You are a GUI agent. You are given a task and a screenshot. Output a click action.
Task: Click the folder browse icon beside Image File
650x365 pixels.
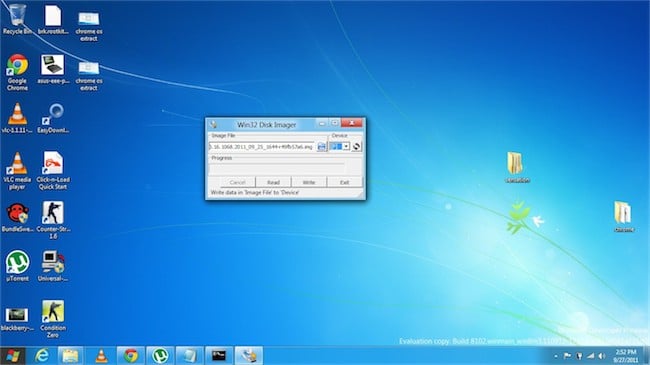pos(322,147)
